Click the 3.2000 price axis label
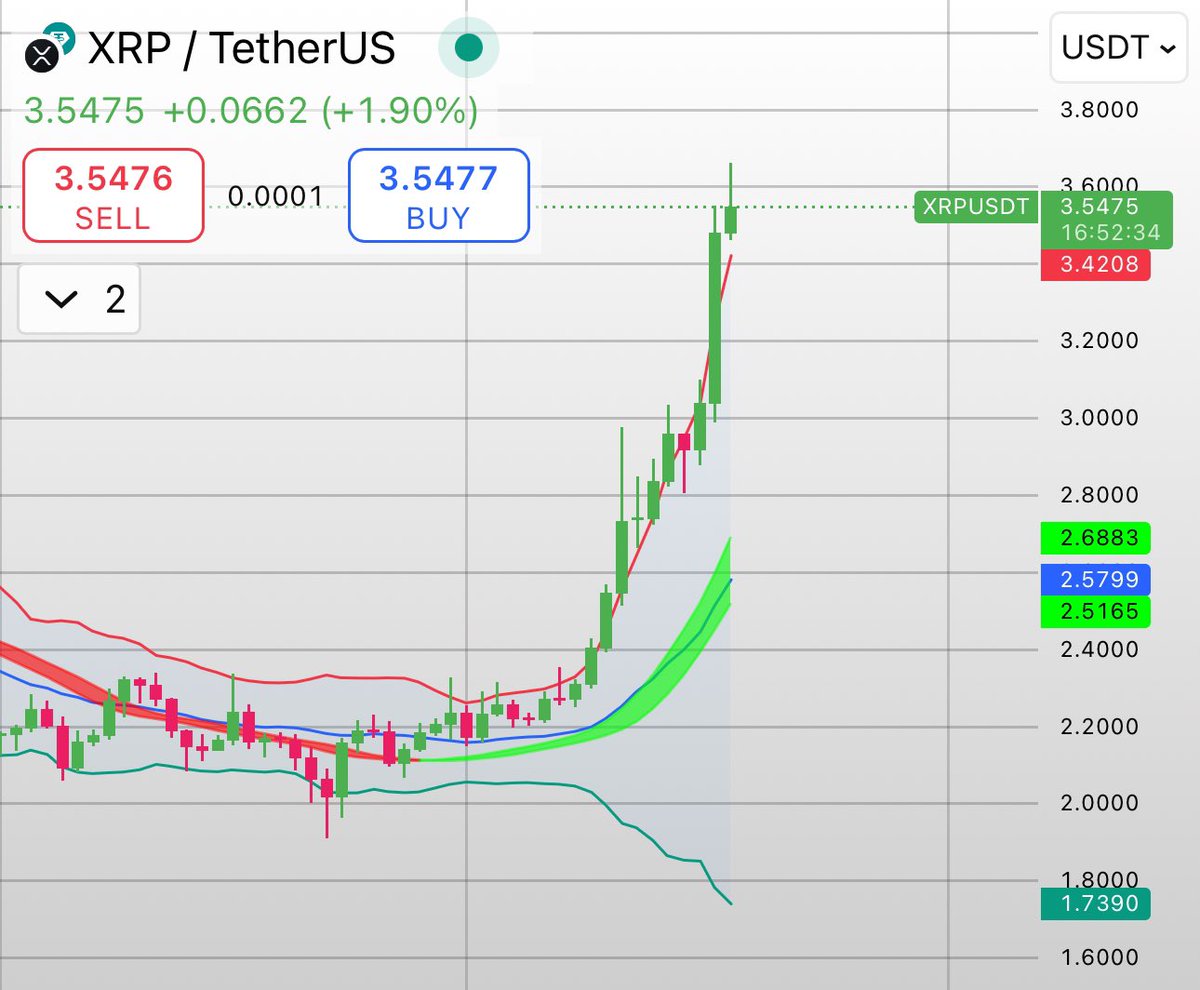 coord(1098,340)
